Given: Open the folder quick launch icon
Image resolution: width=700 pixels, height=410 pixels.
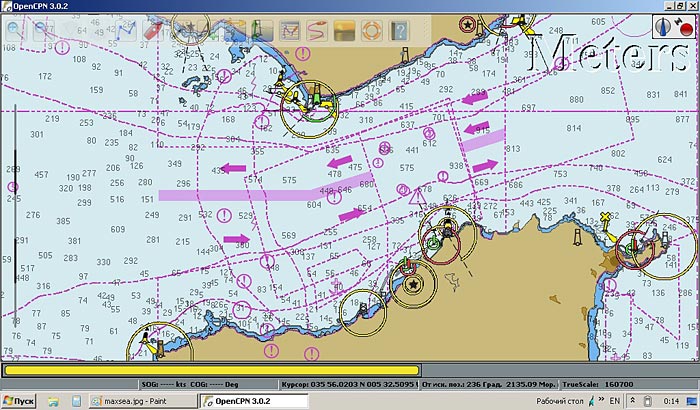Looking at the screenshot, I should tap(53, 401).
